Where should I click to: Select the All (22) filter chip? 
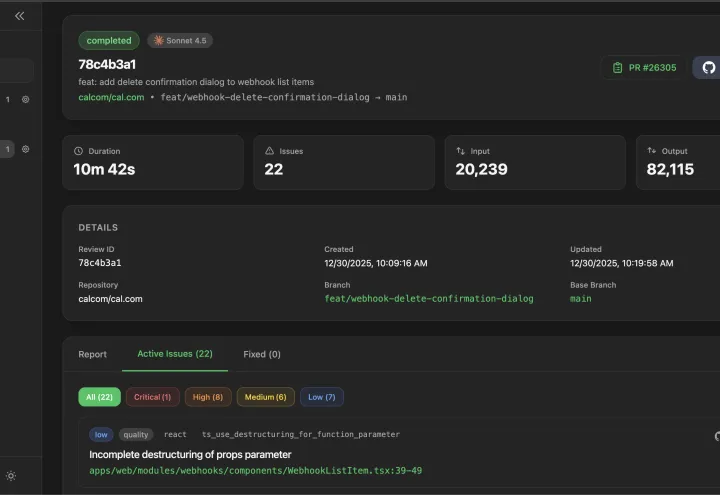[x=100, y=397]
